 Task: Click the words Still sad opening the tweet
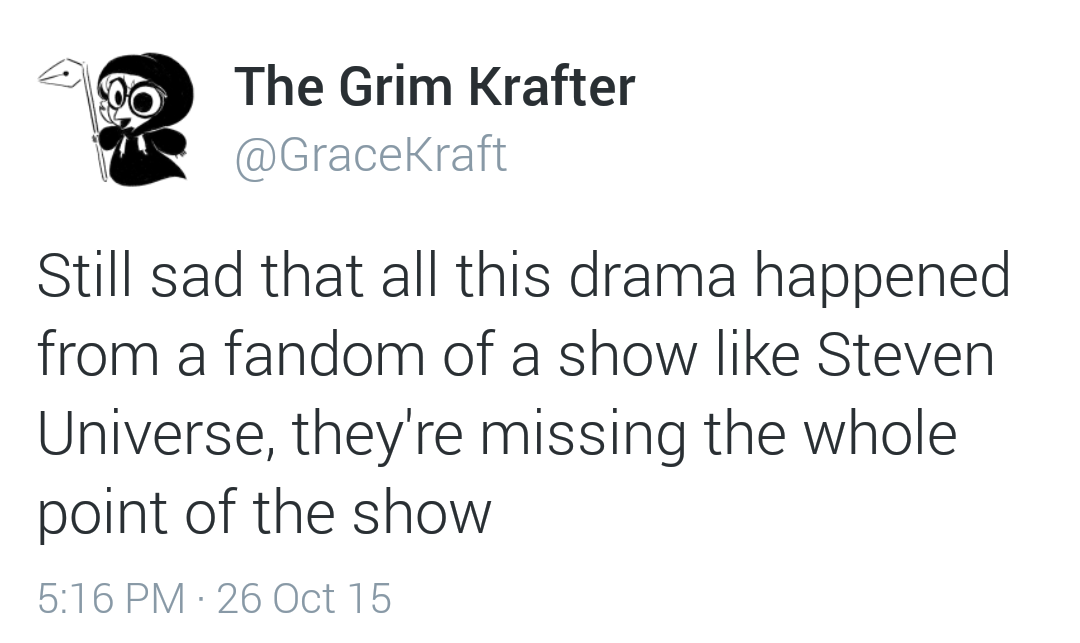140,275
